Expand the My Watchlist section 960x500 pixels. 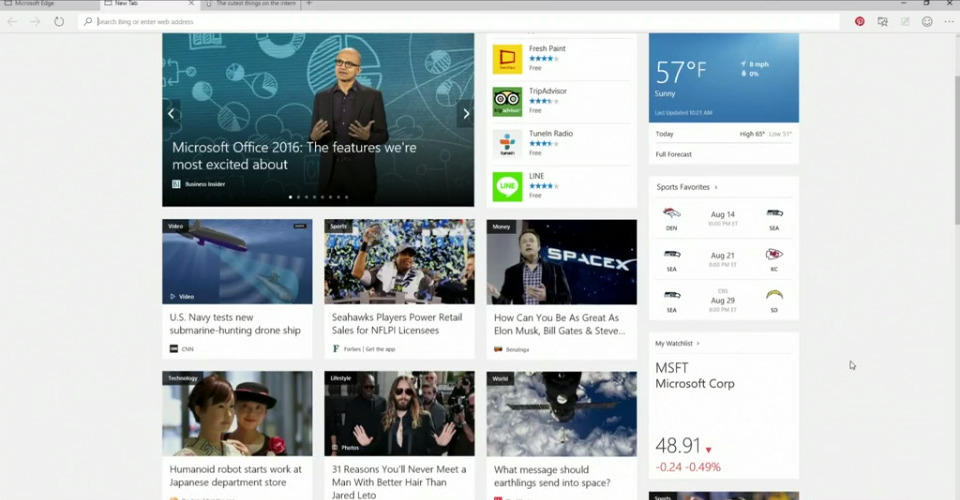tap(698, 343)
